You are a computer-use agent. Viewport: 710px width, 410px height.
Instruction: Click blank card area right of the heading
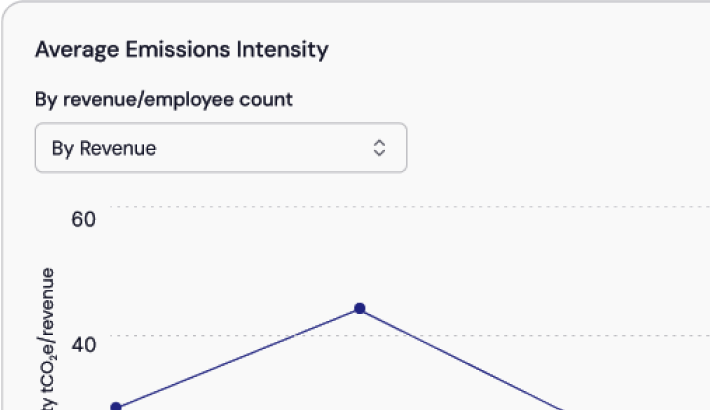(520, 49)
